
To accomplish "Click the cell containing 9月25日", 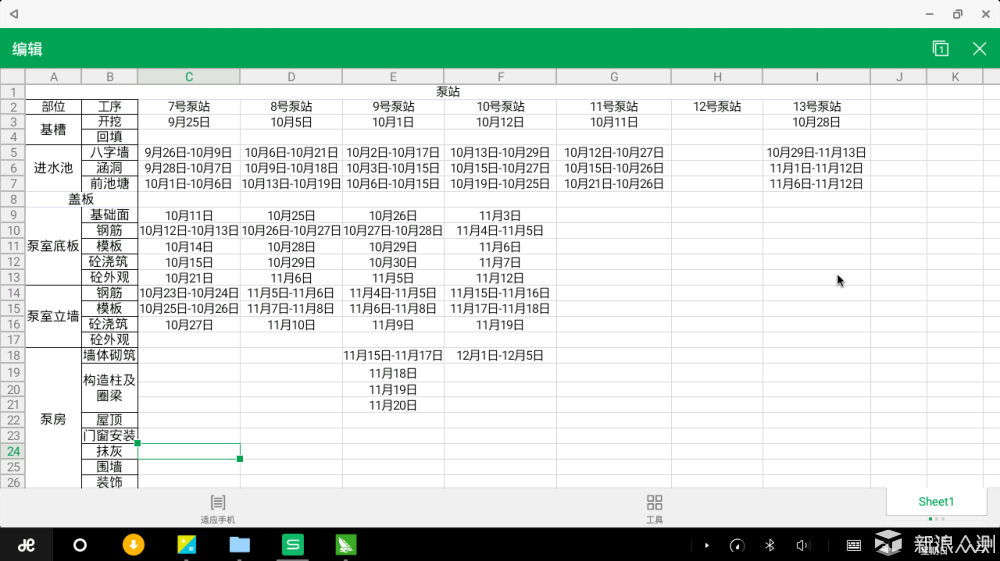I will tap(189, 122).
